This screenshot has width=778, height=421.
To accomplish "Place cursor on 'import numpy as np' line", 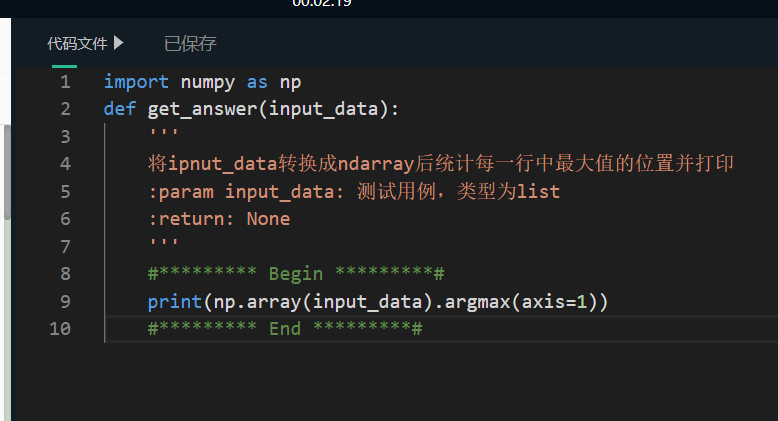I will tap(202, 82).
